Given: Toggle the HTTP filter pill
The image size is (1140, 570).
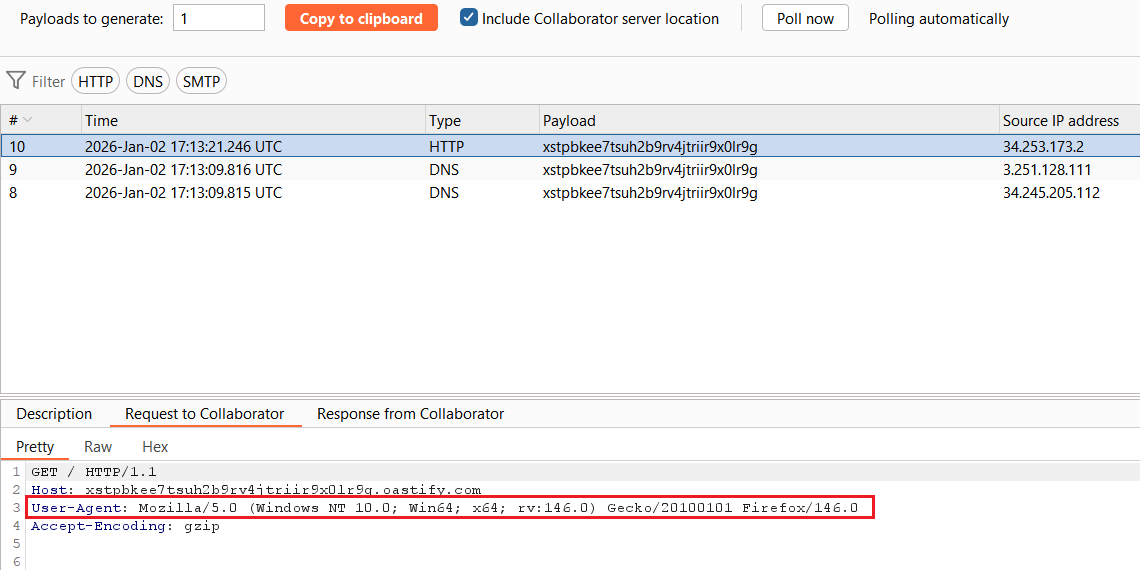Looking at the screenshot, I should (96, 81).
